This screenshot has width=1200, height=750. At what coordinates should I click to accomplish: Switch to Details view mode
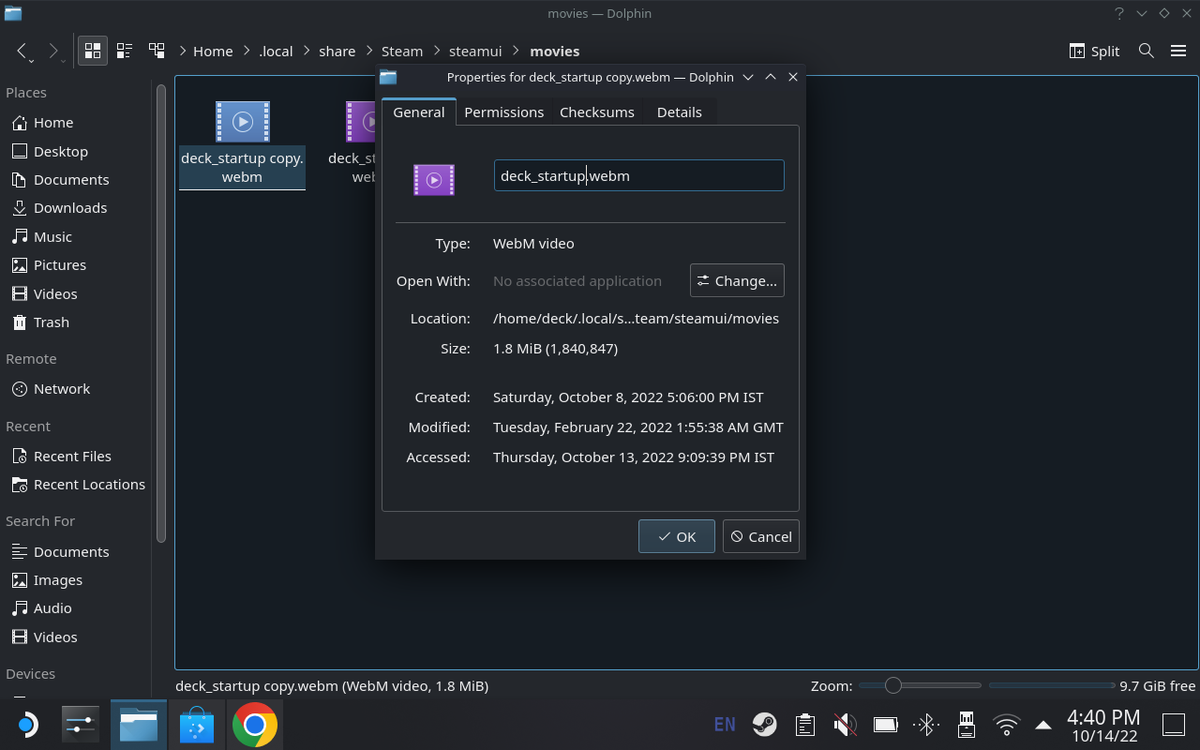pos(156,49)
